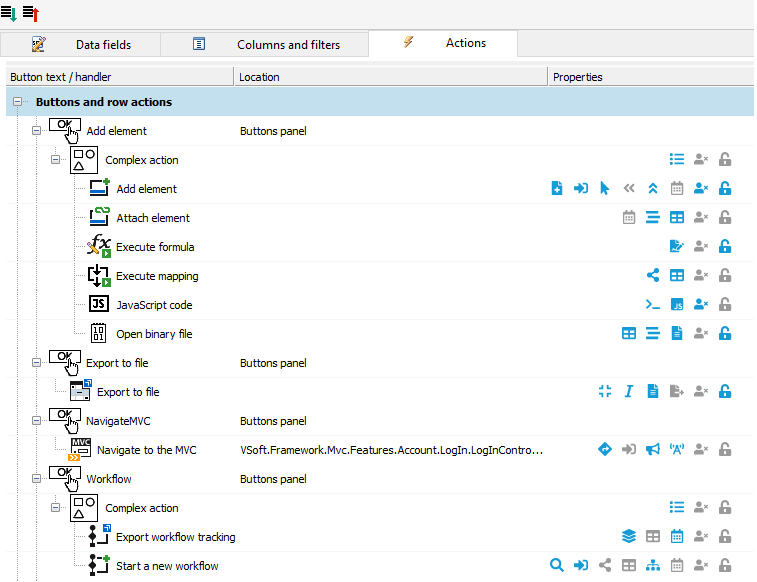Viewport: 757px width, 582px height.
Task: Switch to the Data fields tab
Action: (81, 44)
